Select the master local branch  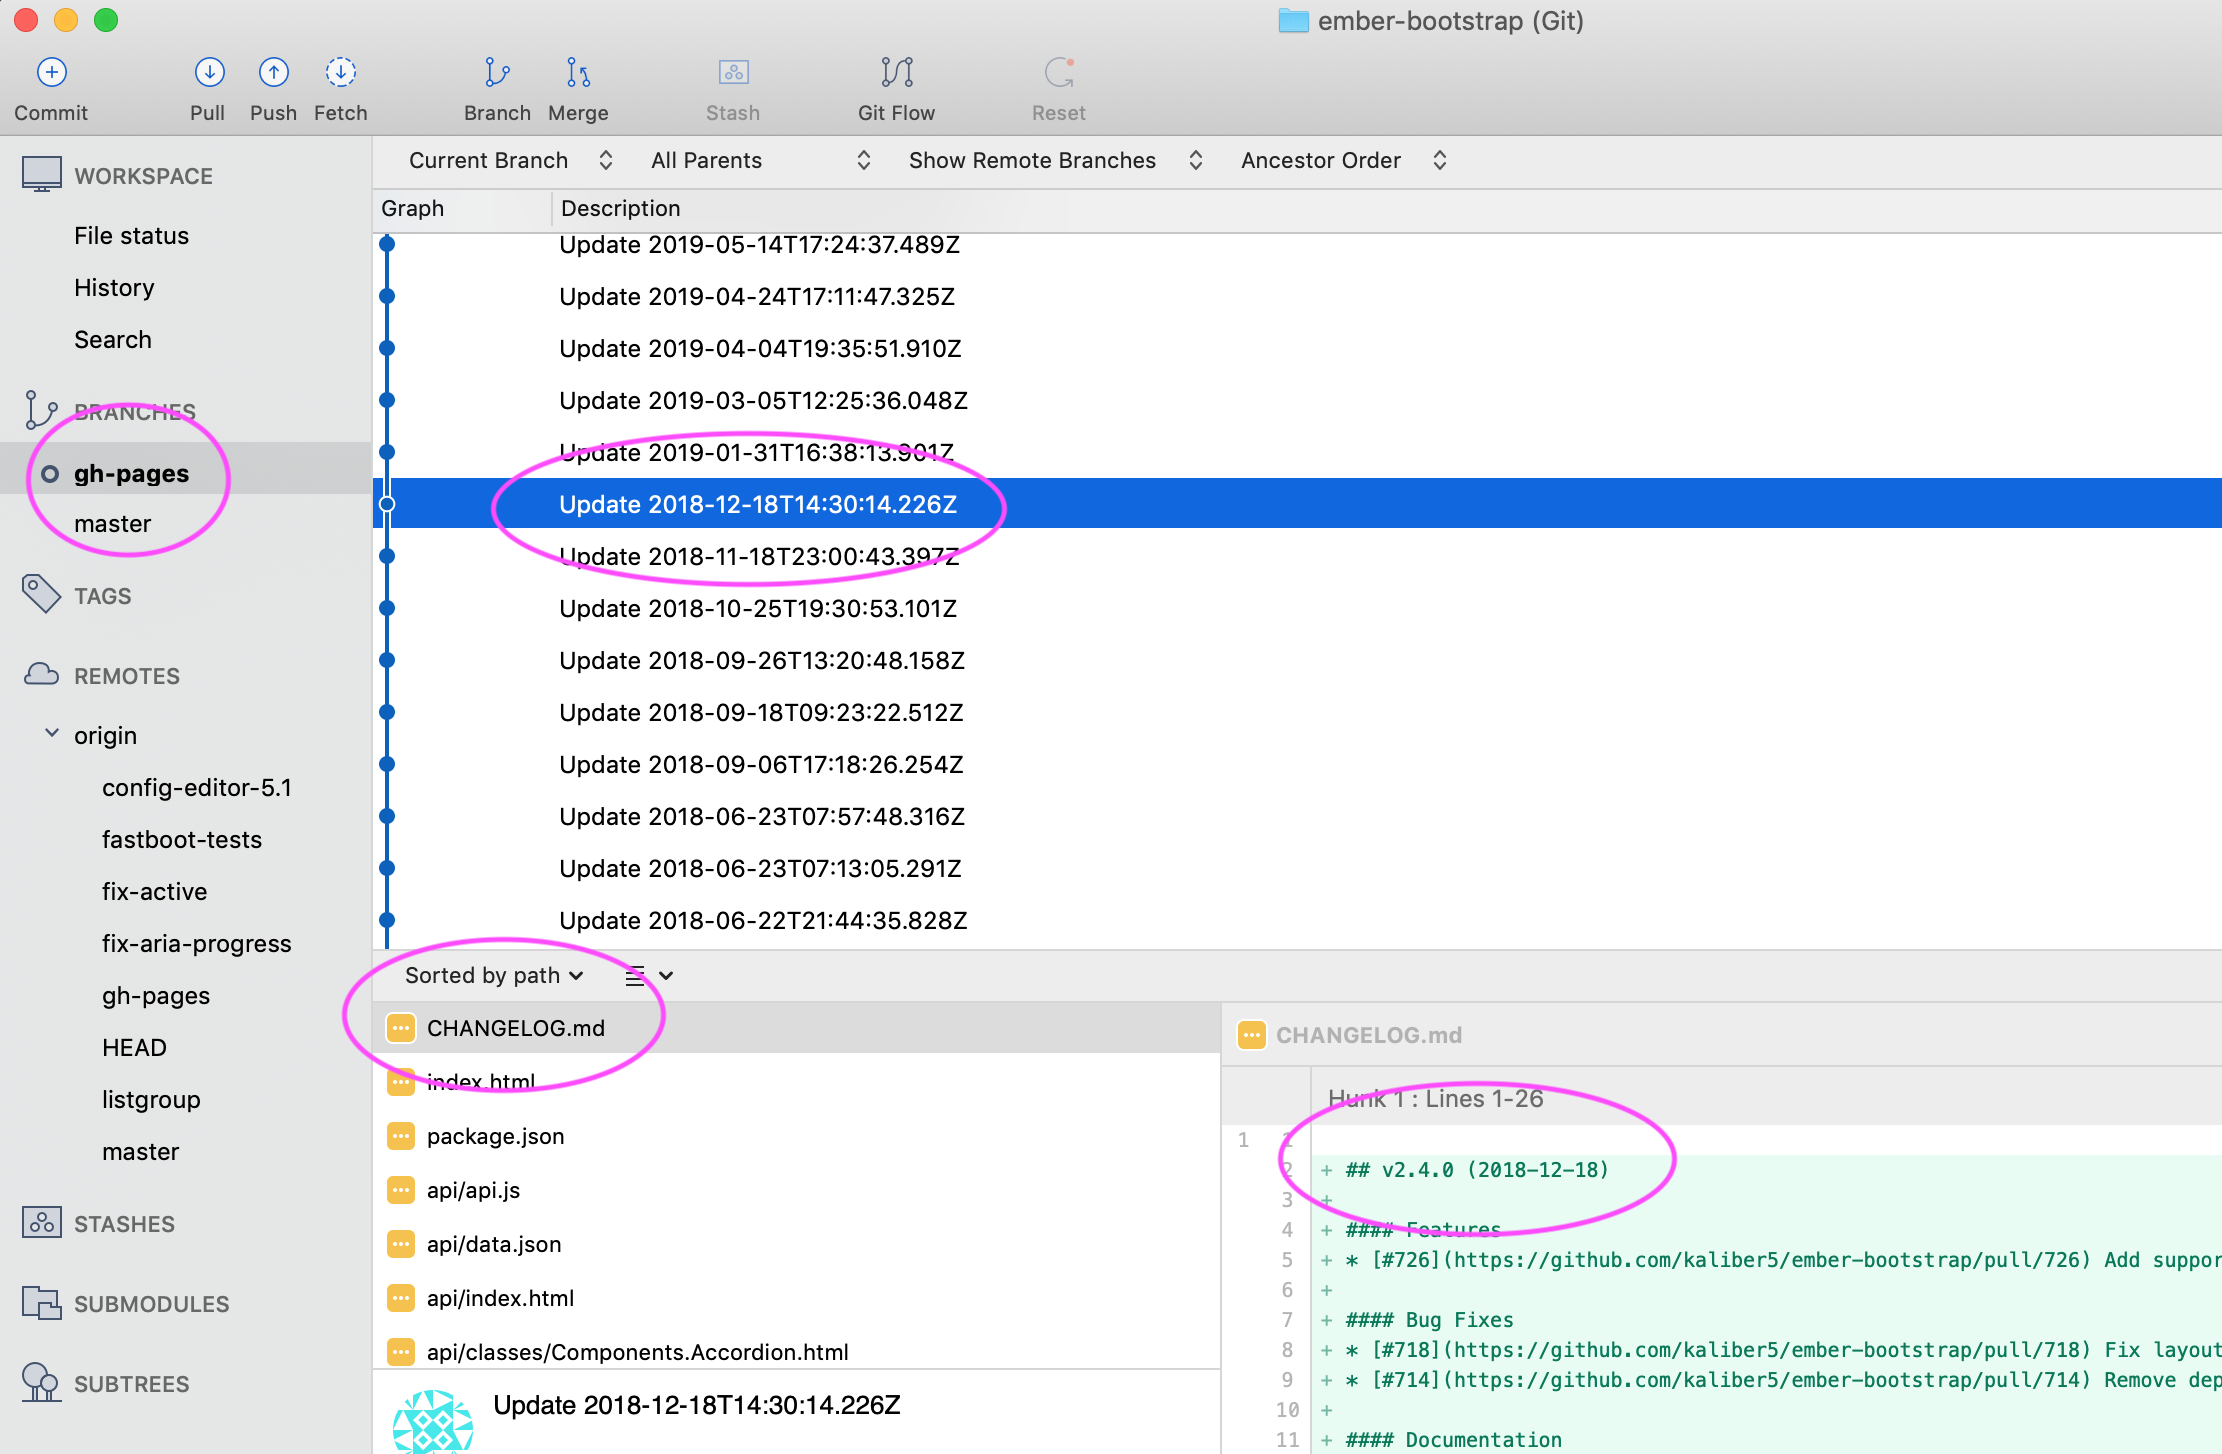tap(113, 524)
